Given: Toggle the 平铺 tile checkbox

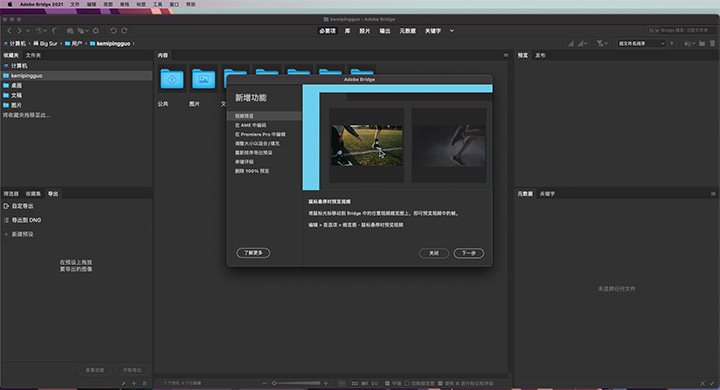Looking at the screenshot, I should click(x=388, y=383).
